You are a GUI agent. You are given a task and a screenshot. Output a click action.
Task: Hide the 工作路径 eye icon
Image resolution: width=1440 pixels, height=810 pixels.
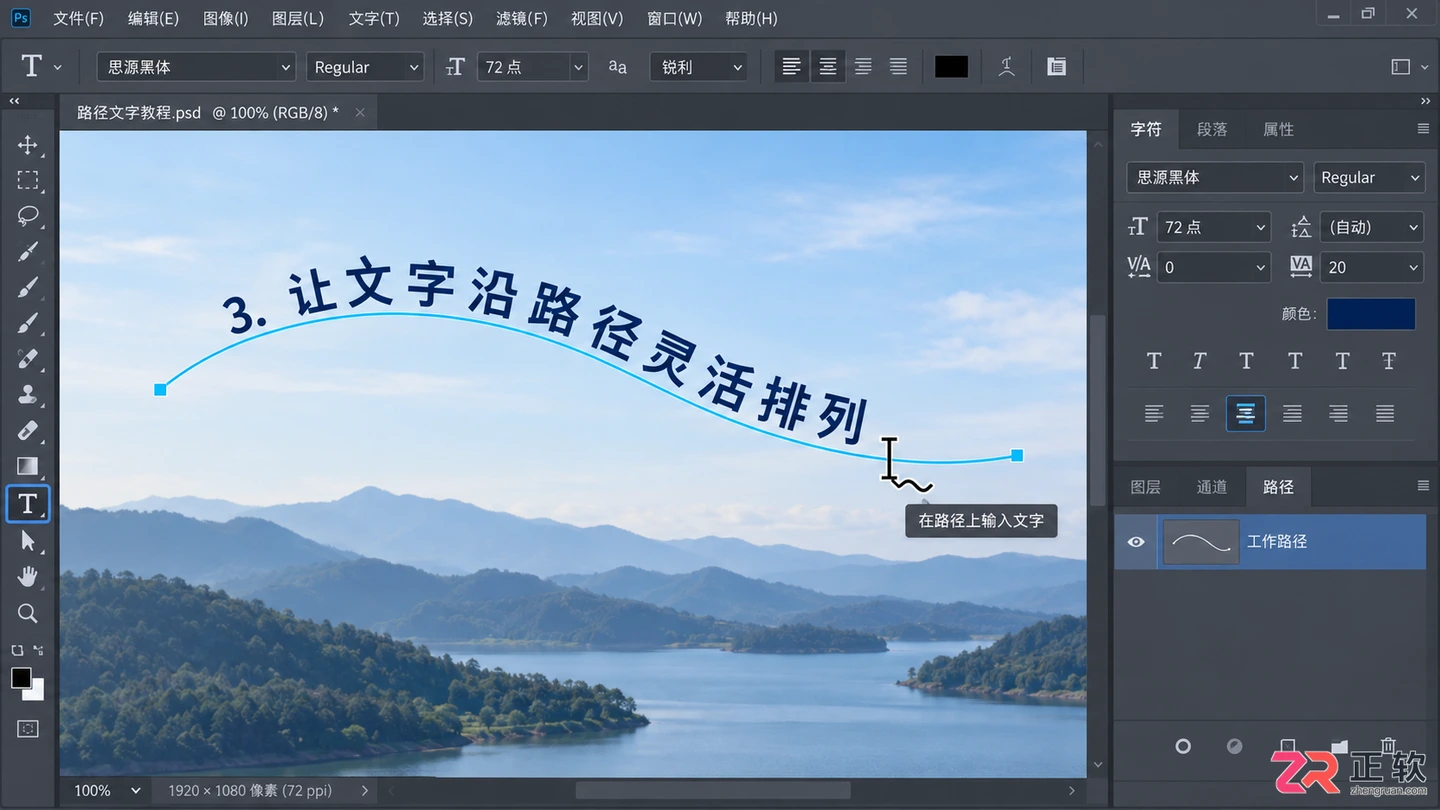pyautogui.click(x=1136, y=541)
